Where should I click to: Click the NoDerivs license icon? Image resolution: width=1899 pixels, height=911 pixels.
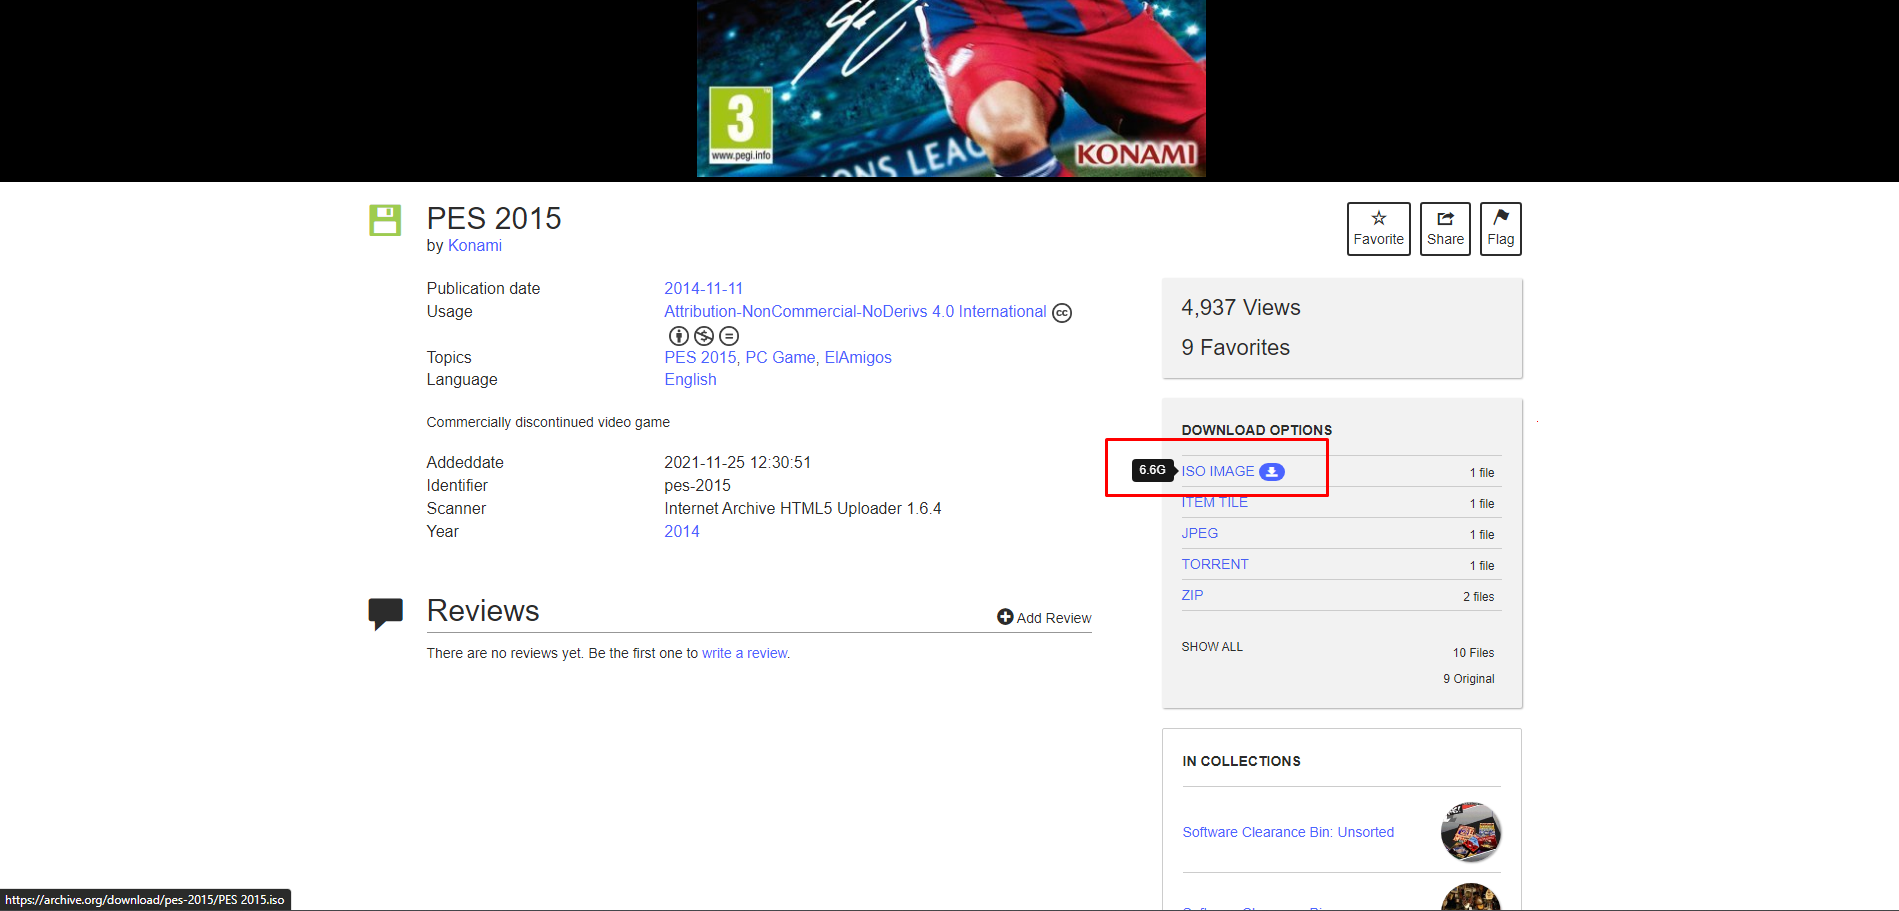pyautogui.click(x=729, y=336)
